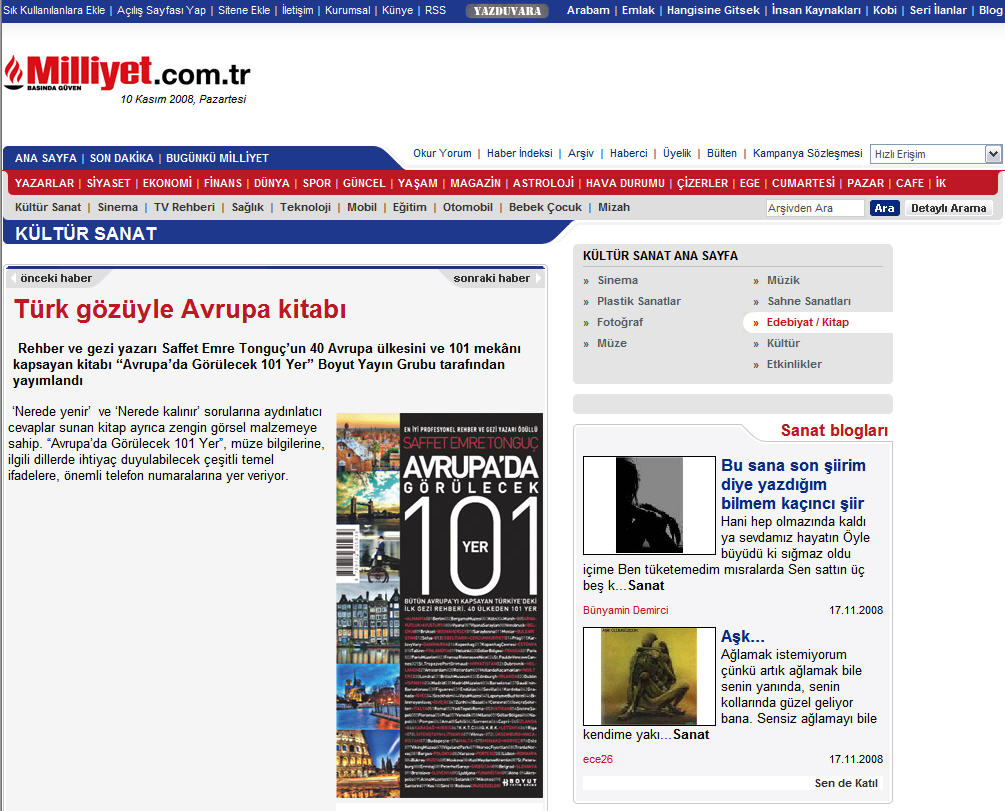
Task: Open the Avrupa'da Görülecek 101 Yer book cover
Action: click(x=439, y=604)
